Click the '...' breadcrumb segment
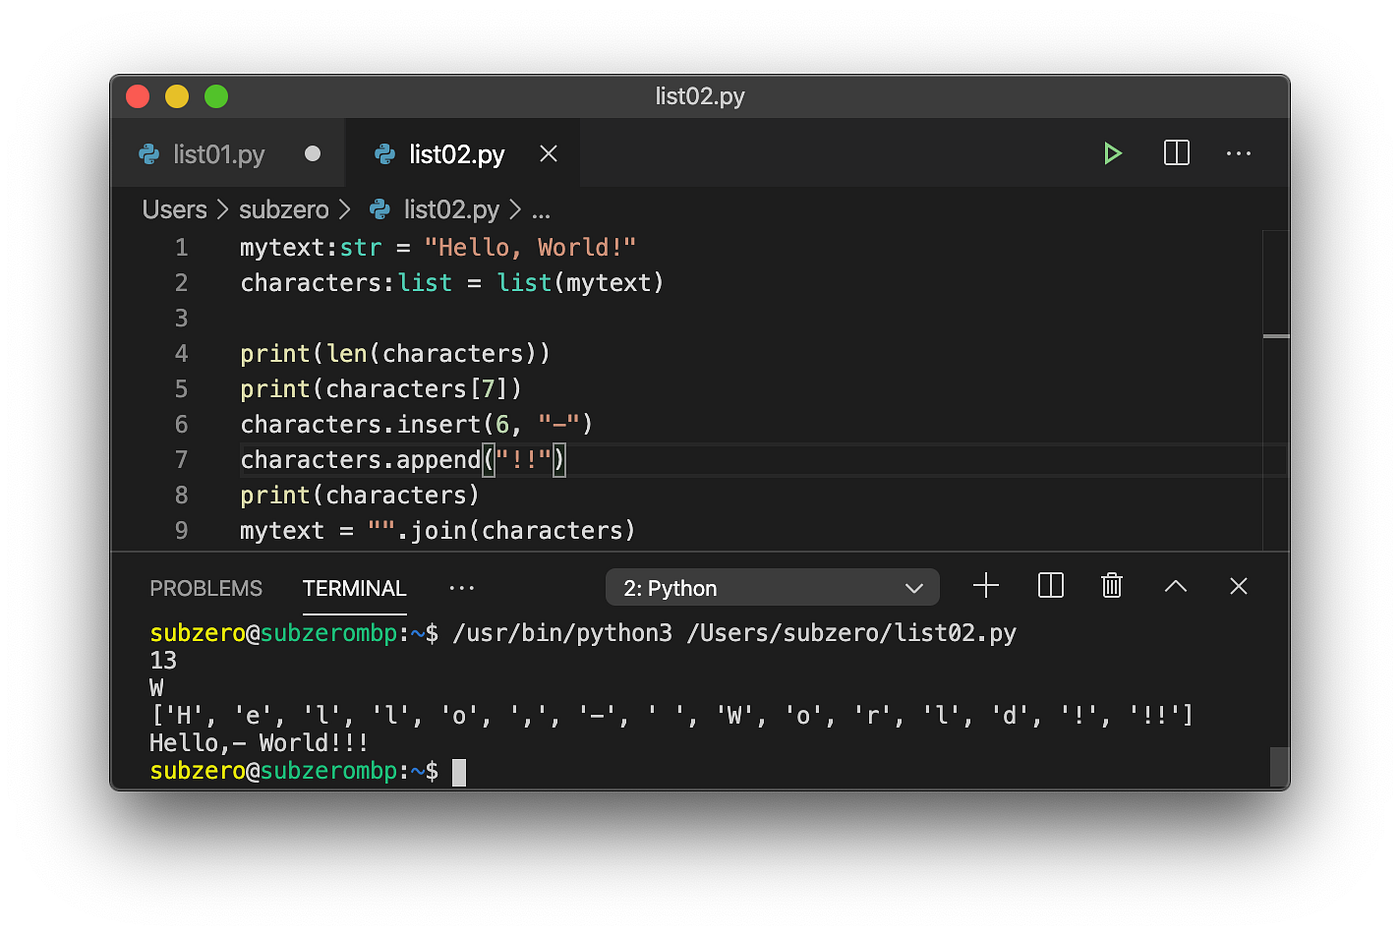 coord(541,212)
